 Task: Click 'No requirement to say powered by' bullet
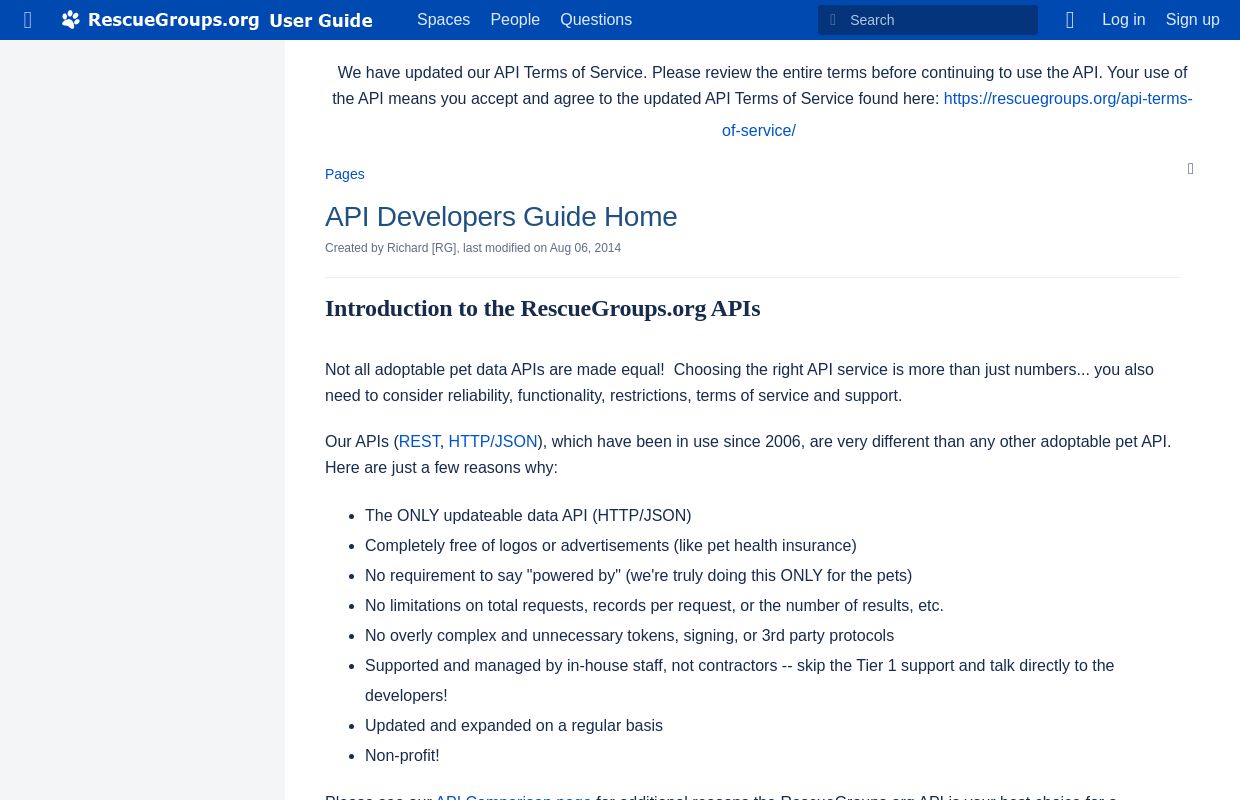[x=638, y=576]
